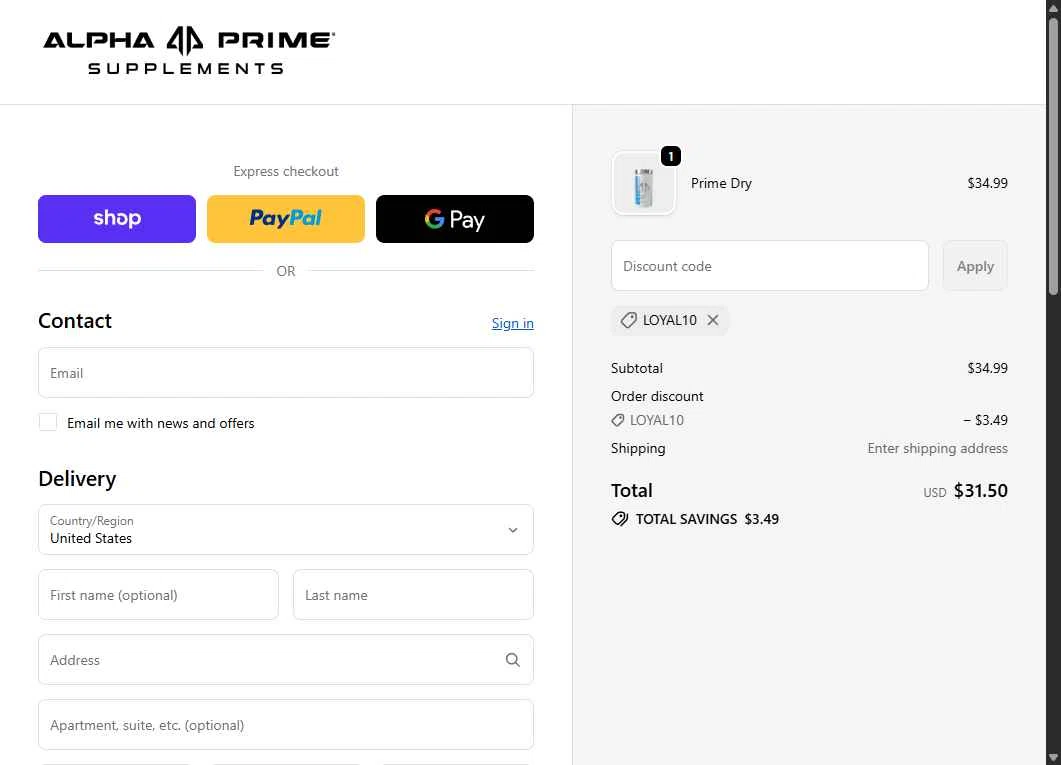Screen dimensions: 1061x765
Task: Focus the Last name field
Action: pos(413,595)
